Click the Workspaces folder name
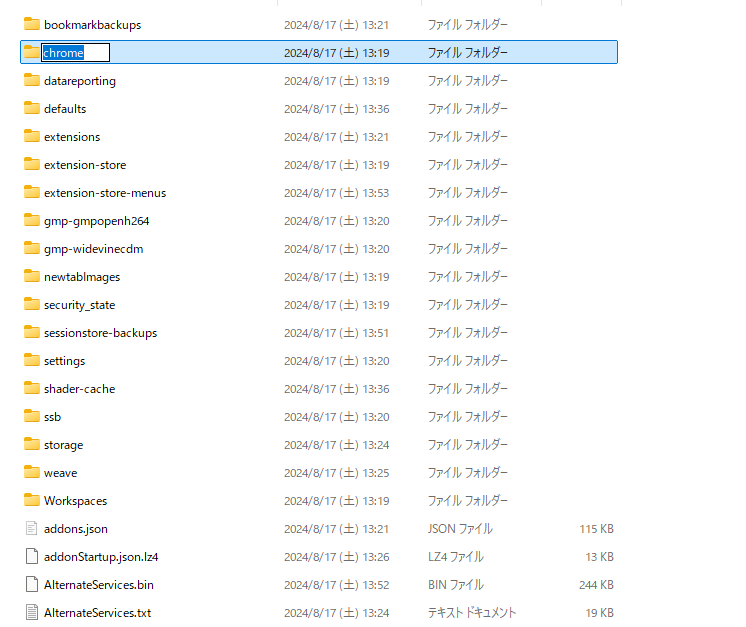Image resolution: width=746 pixels, height=627 pixels. (x=76, y=501)
